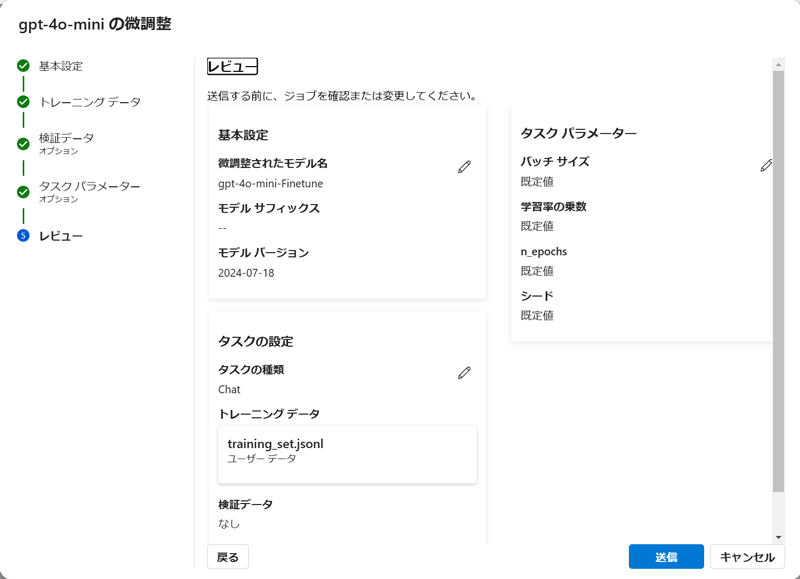Go to the 基本設定 wizard step

pyautogui.click(x=61, y=66)
